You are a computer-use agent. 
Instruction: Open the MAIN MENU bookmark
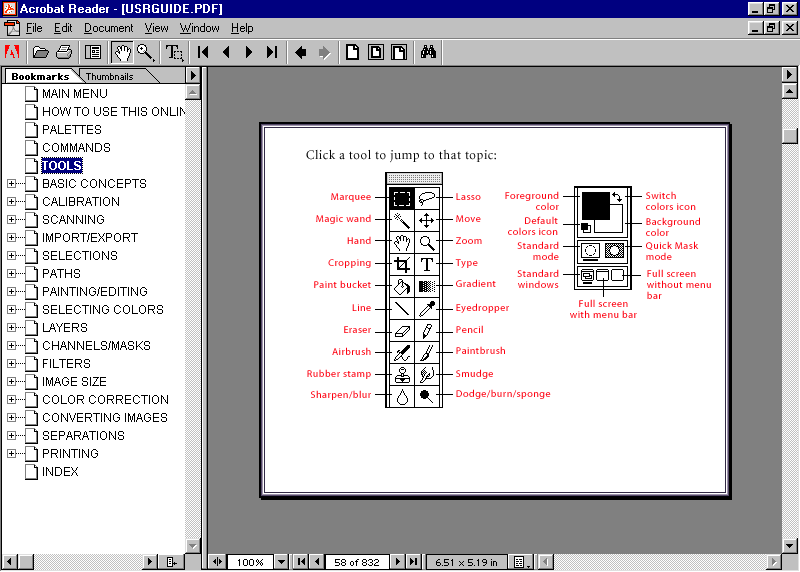(74, 94)
